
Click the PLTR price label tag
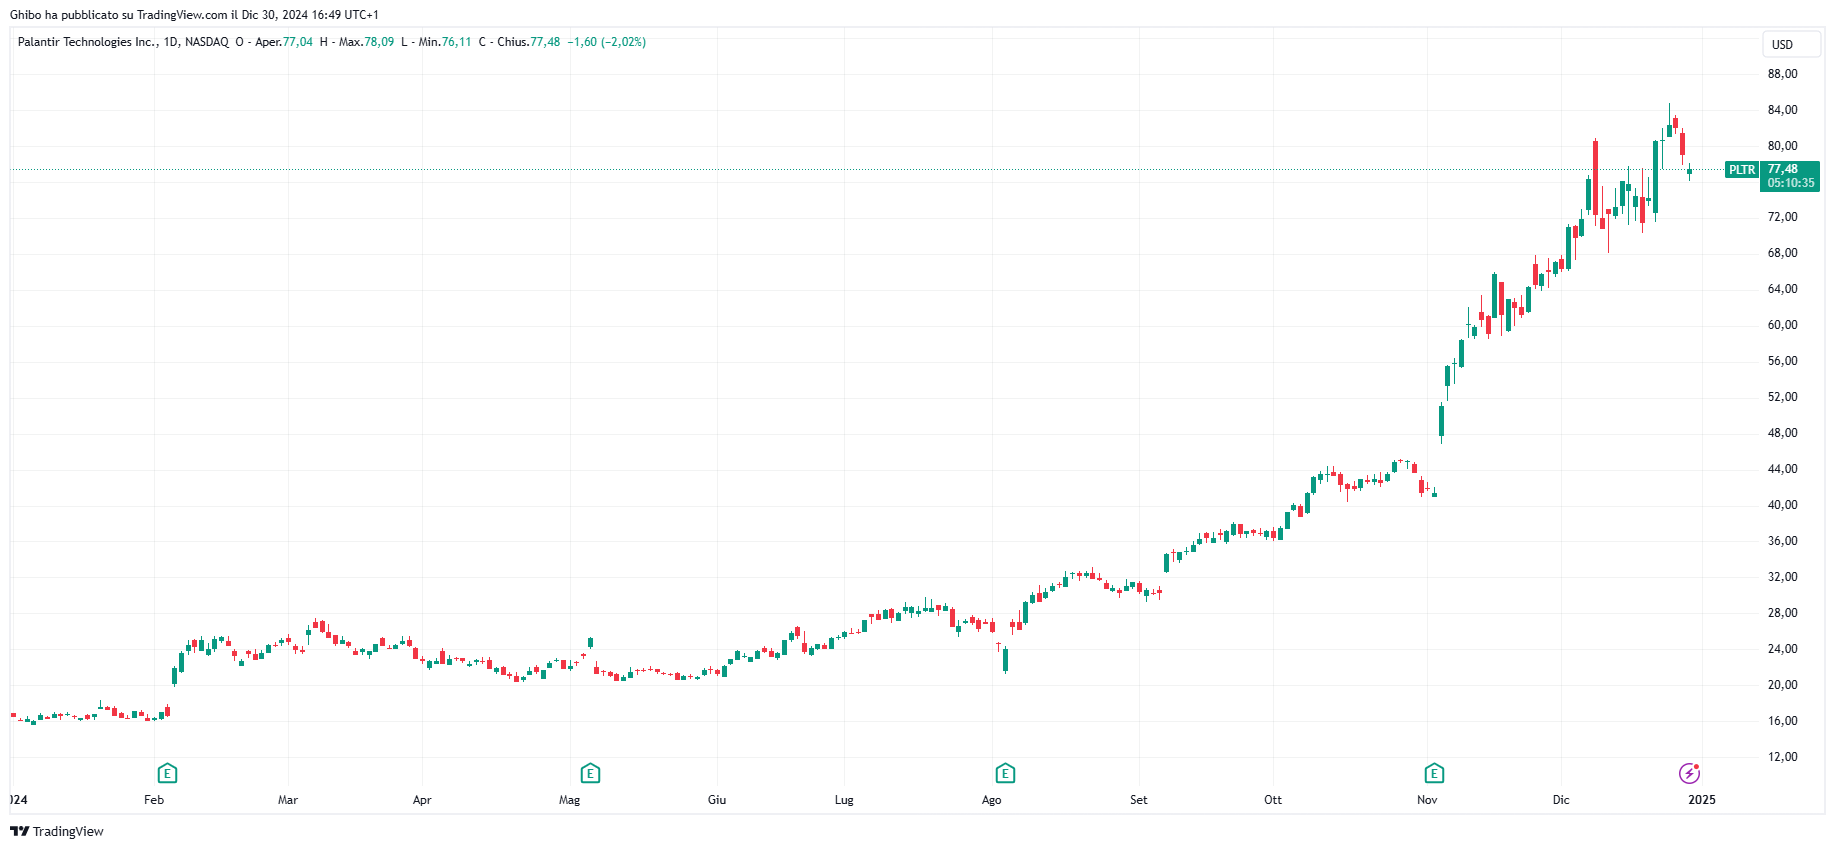tap(1742, 170)
